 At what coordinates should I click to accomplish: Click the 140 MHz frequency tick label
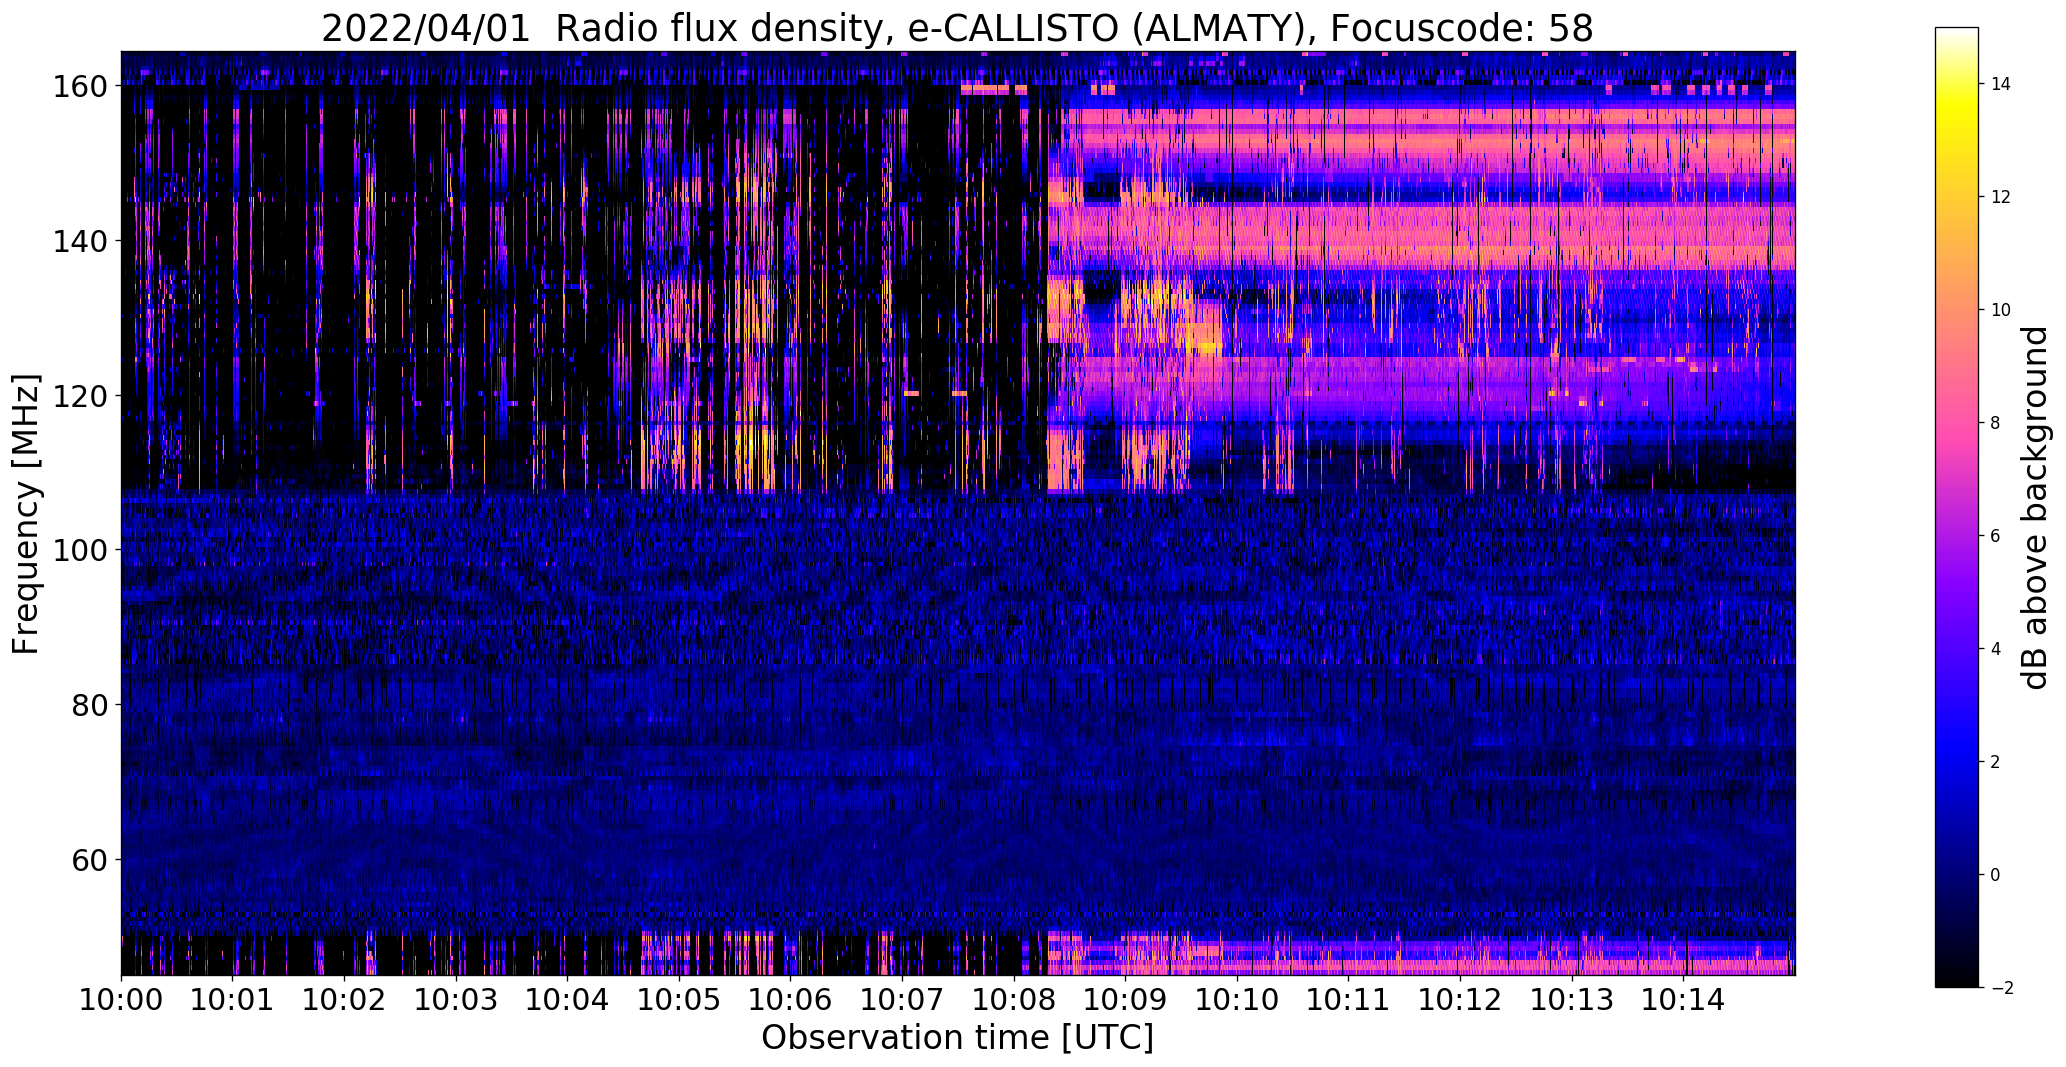(80, 242)
